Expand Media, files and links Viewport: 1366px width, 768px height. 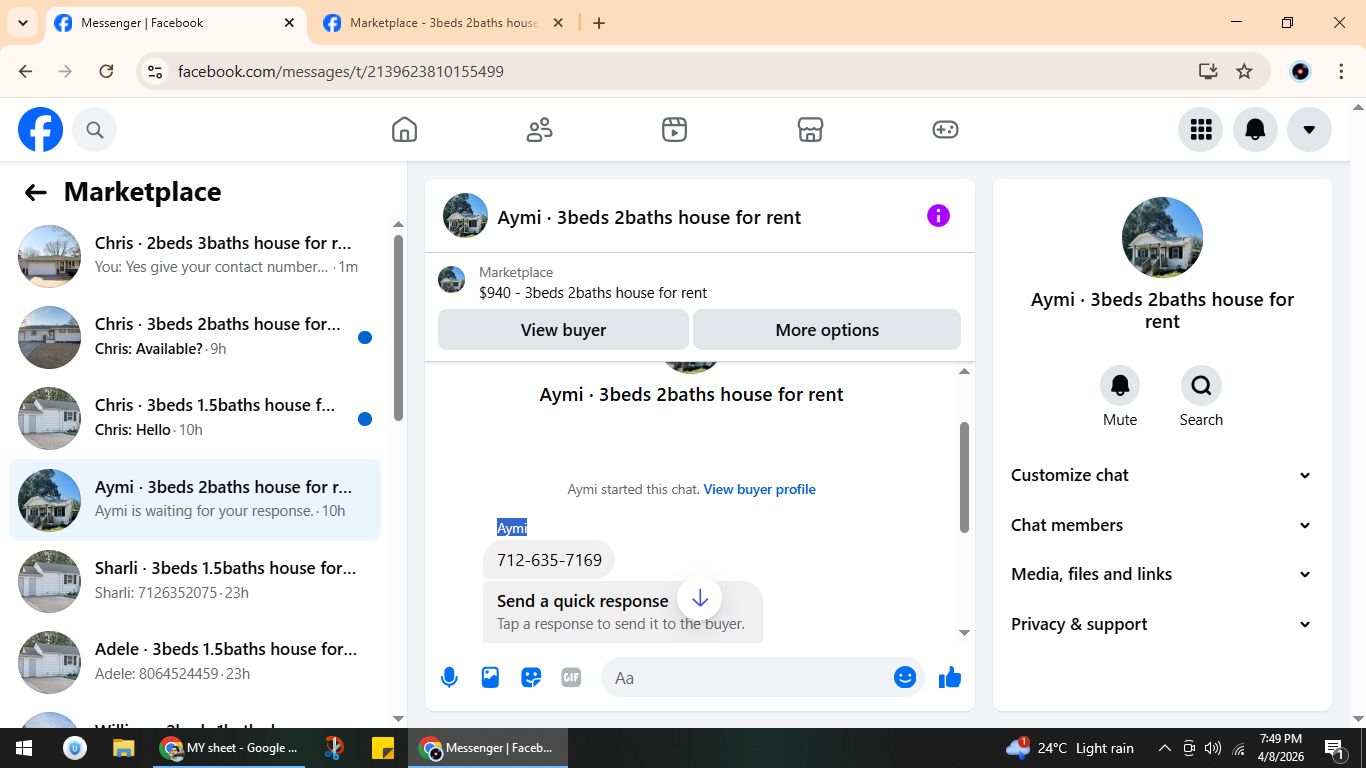coord(1161,574)
